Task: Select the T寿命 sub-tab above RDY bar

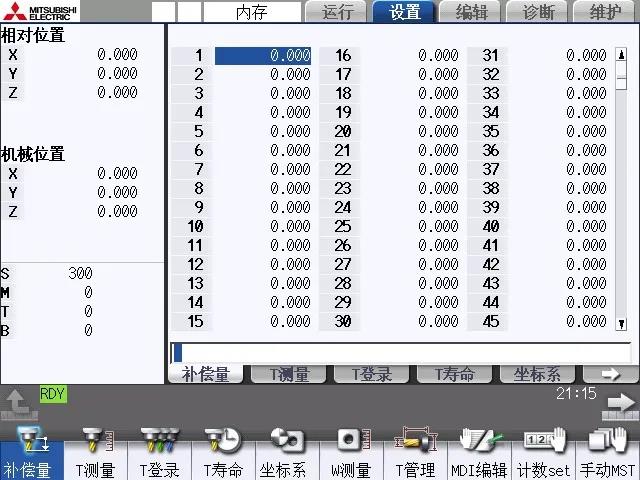Action: pos(454,374)
